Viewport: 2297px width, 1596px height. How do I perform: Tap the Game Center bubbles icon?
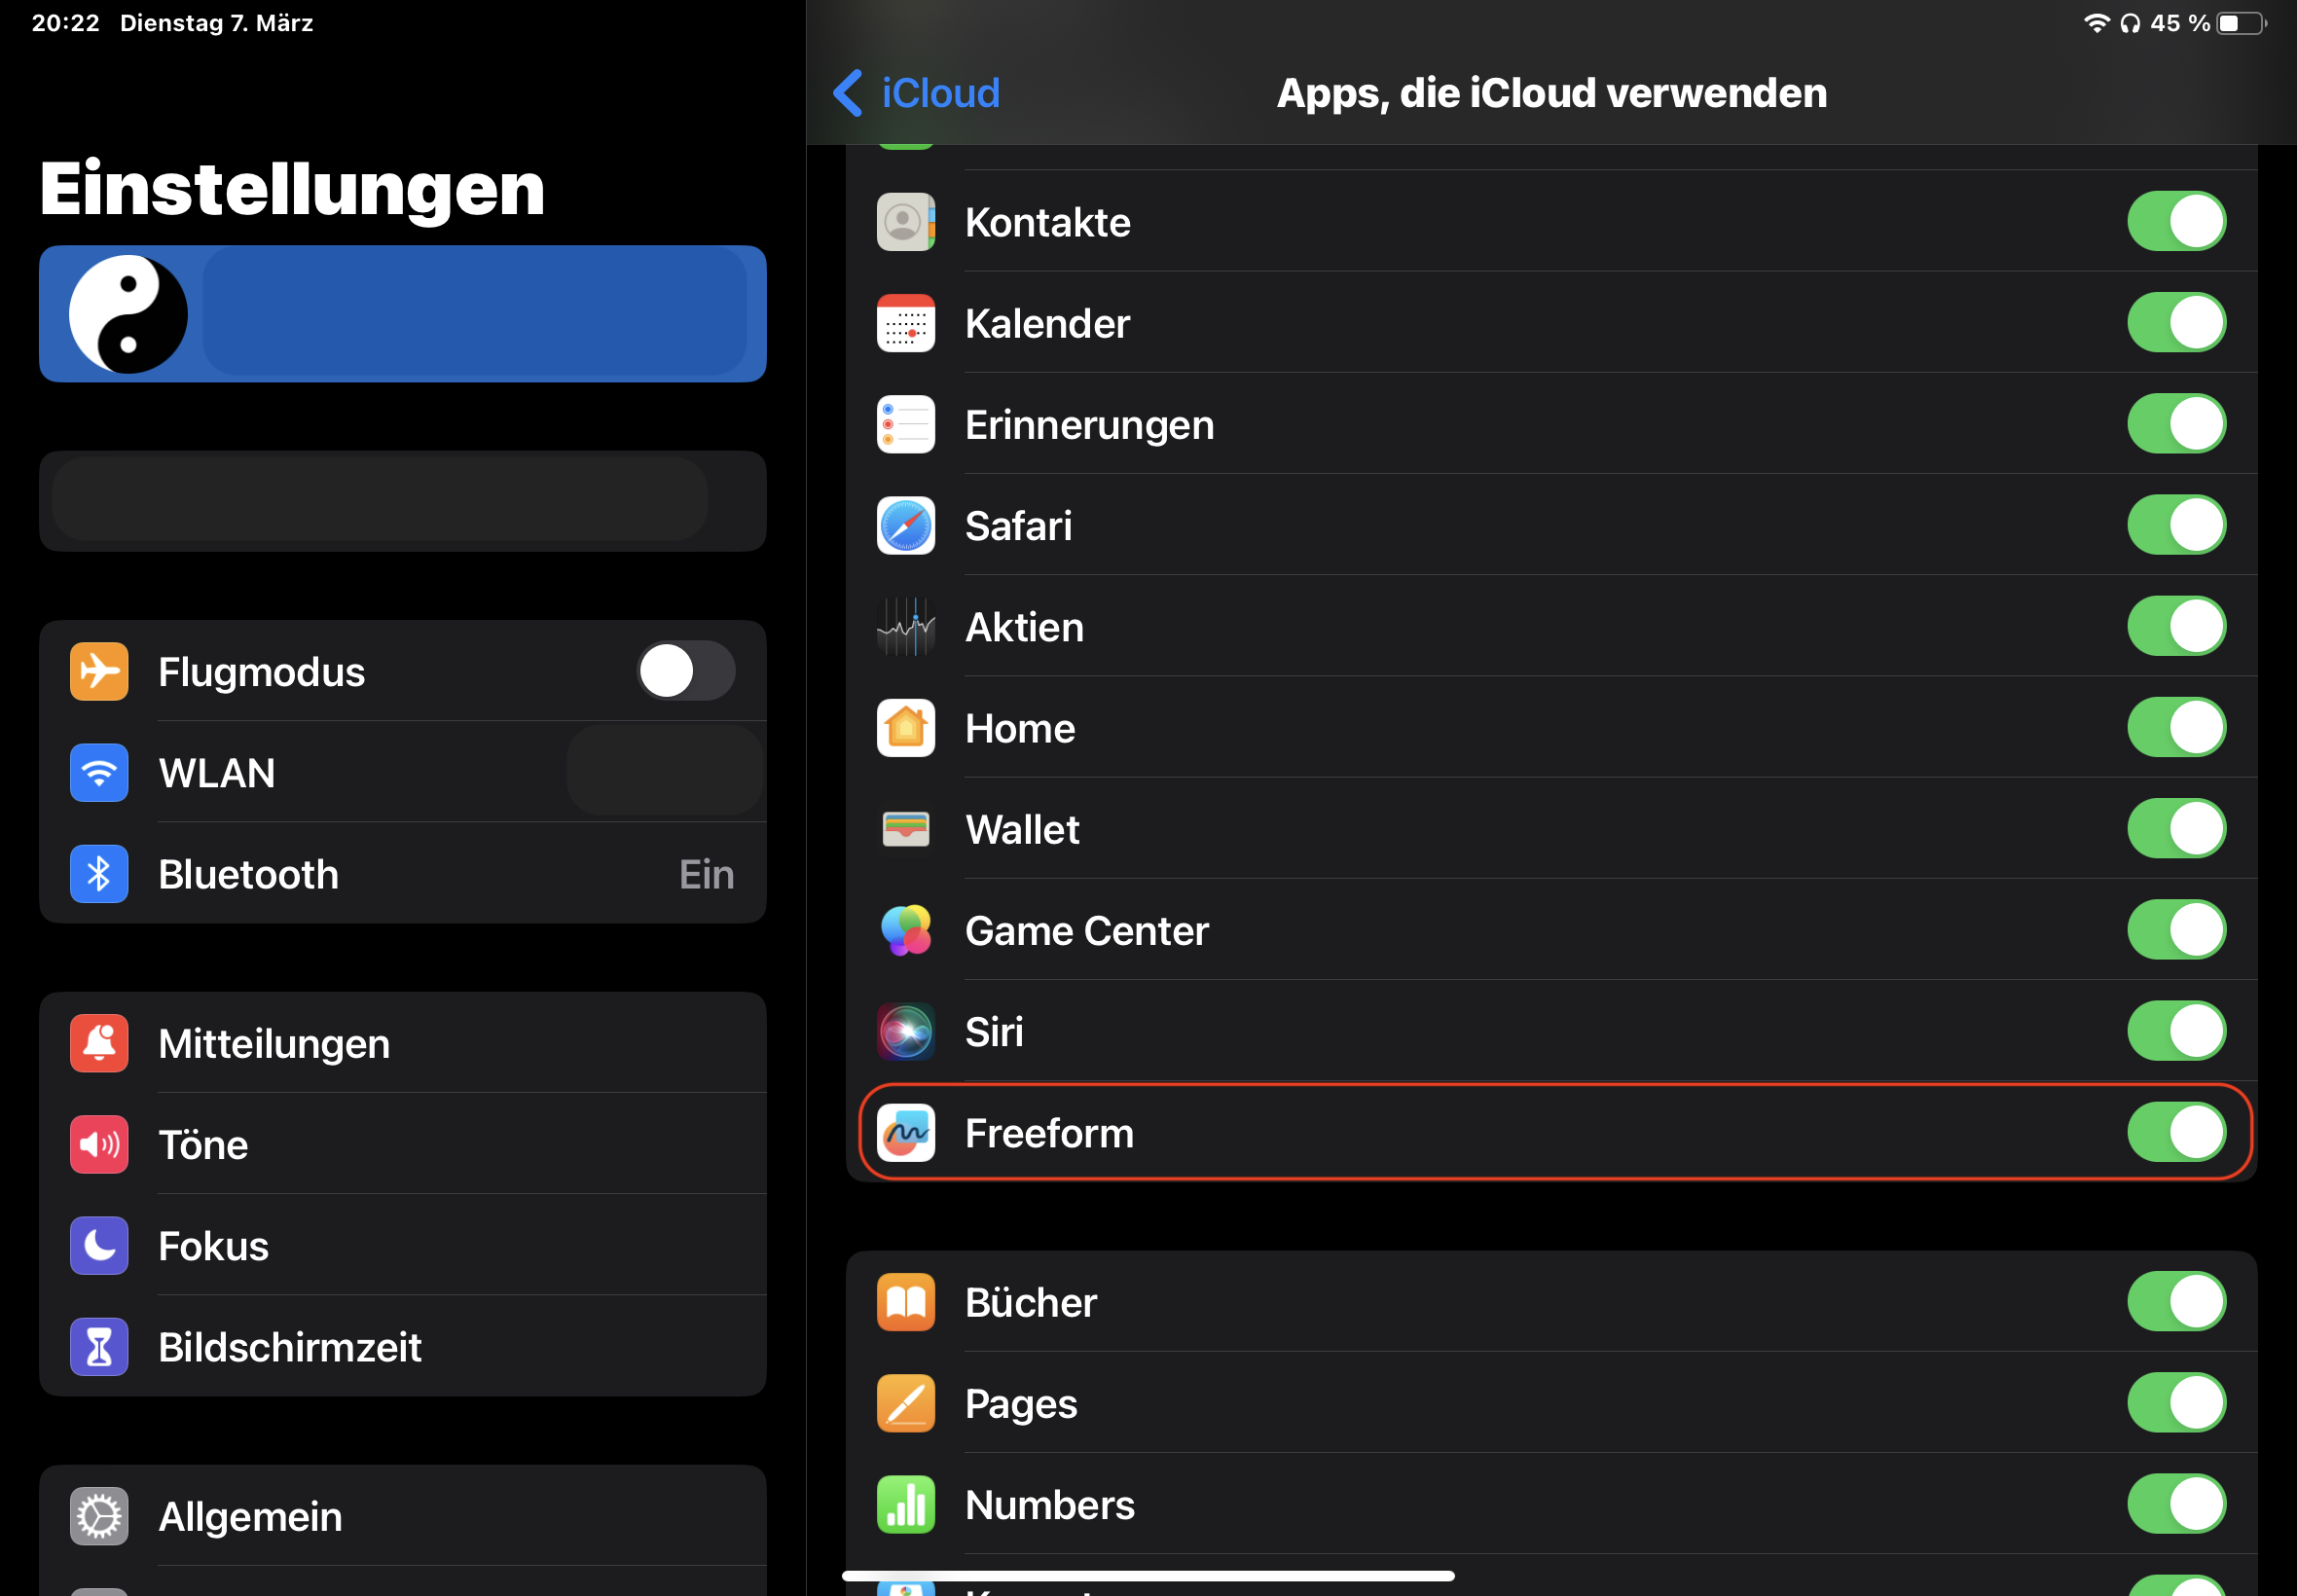click(x=906, y=930)
